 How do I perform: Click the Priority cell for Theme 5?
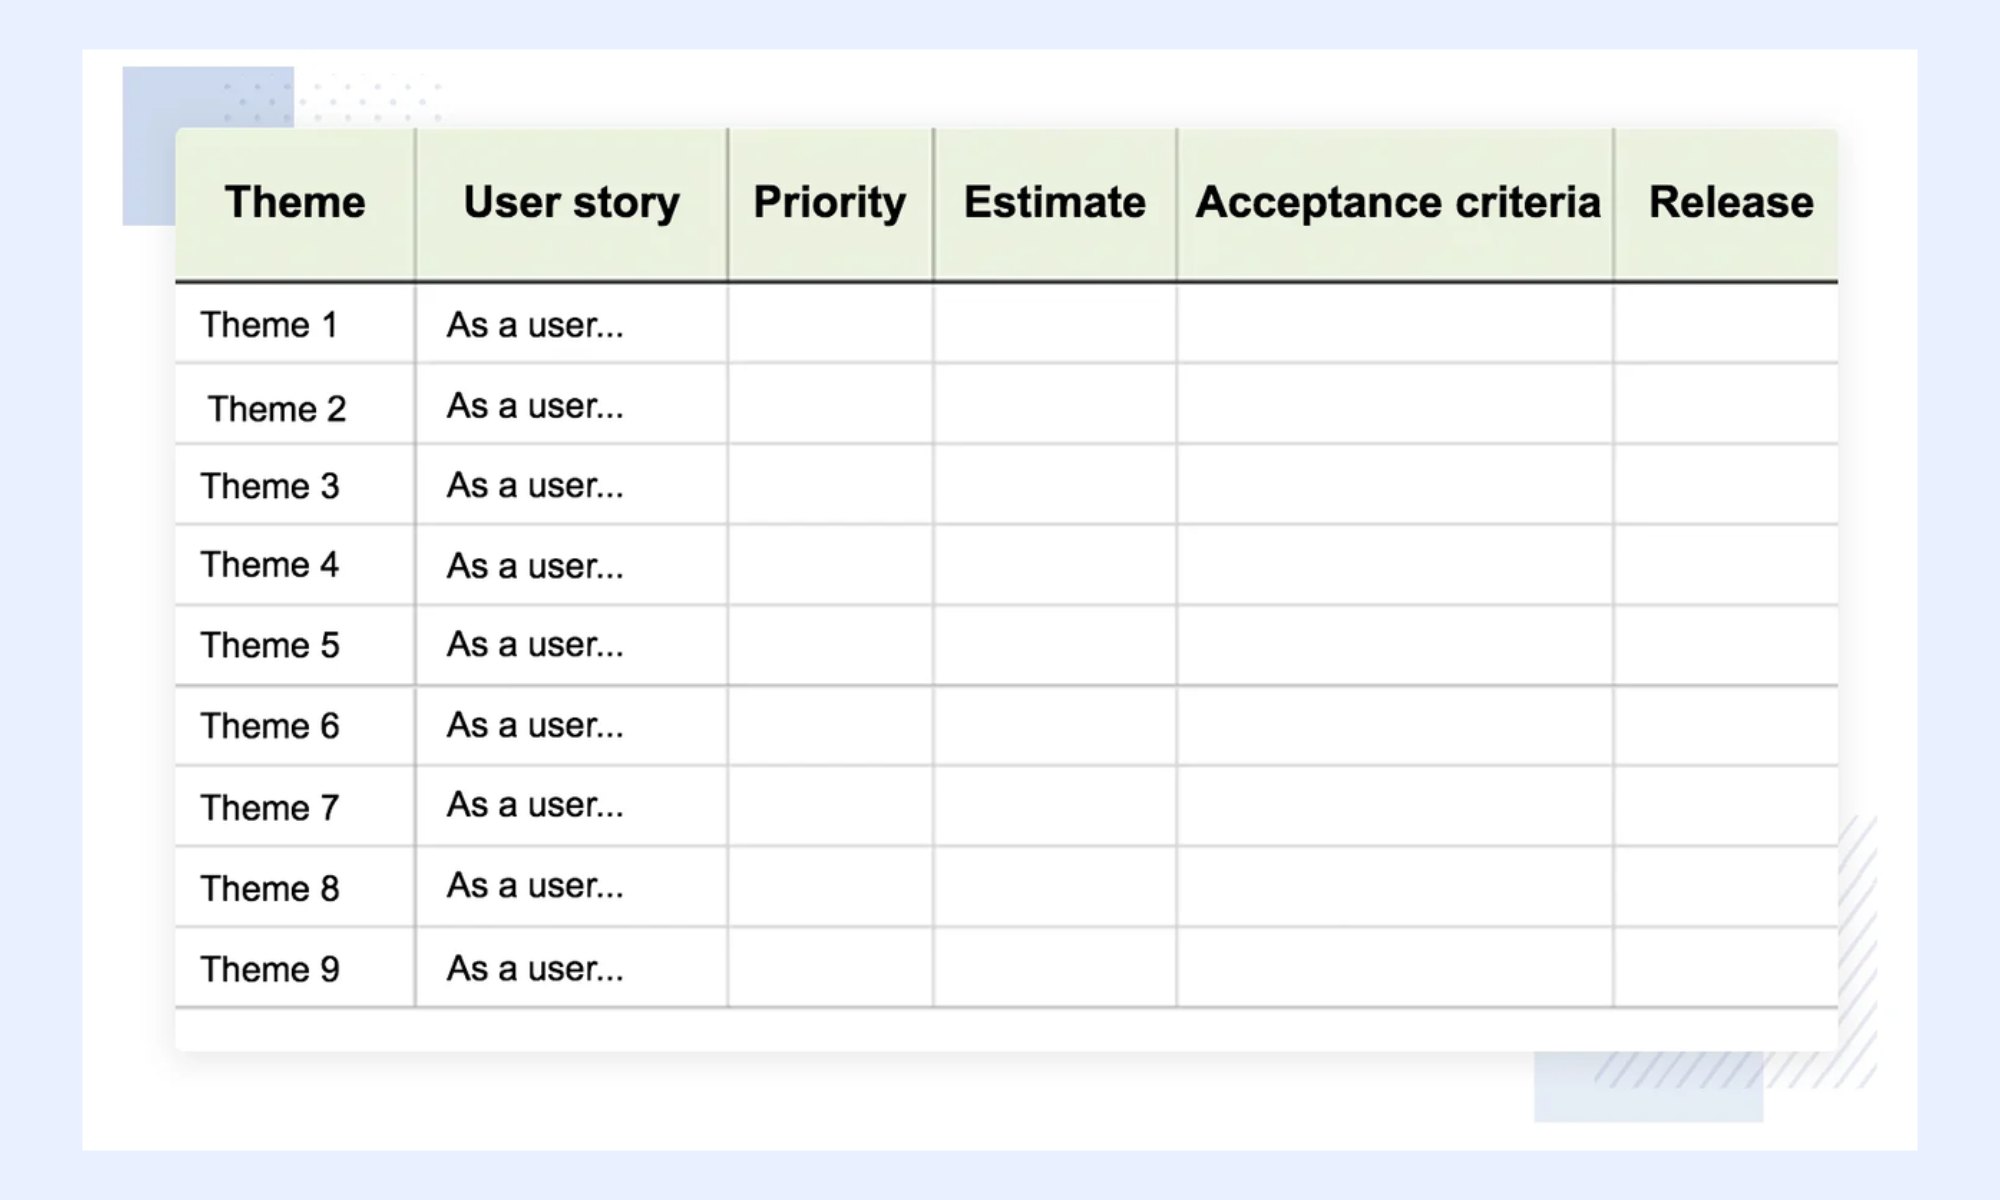pos(830,645)
